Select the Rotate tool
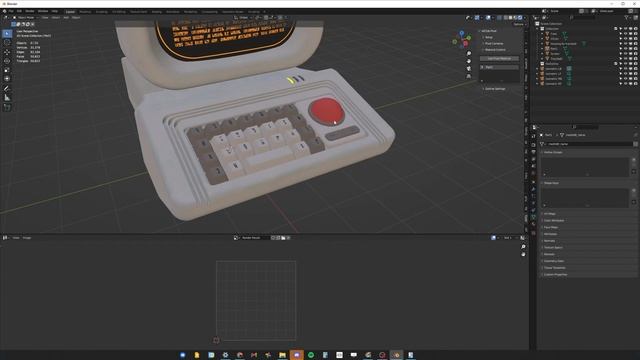Image resolution: width=640 pixels, height=360 pixels. (7, 61)
